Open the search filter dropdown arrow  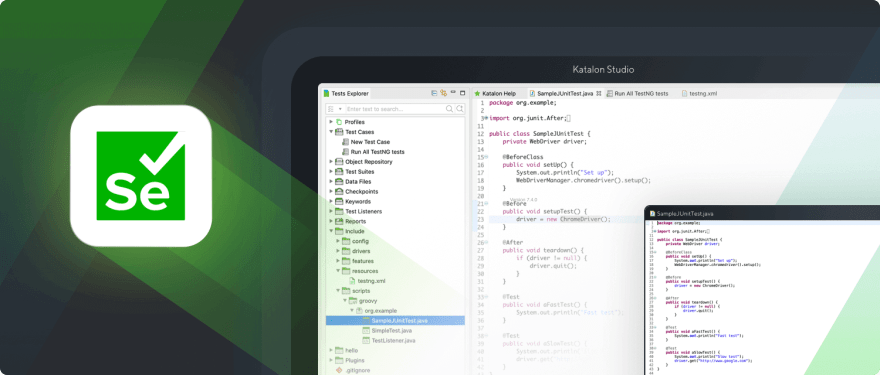point(340,109)
